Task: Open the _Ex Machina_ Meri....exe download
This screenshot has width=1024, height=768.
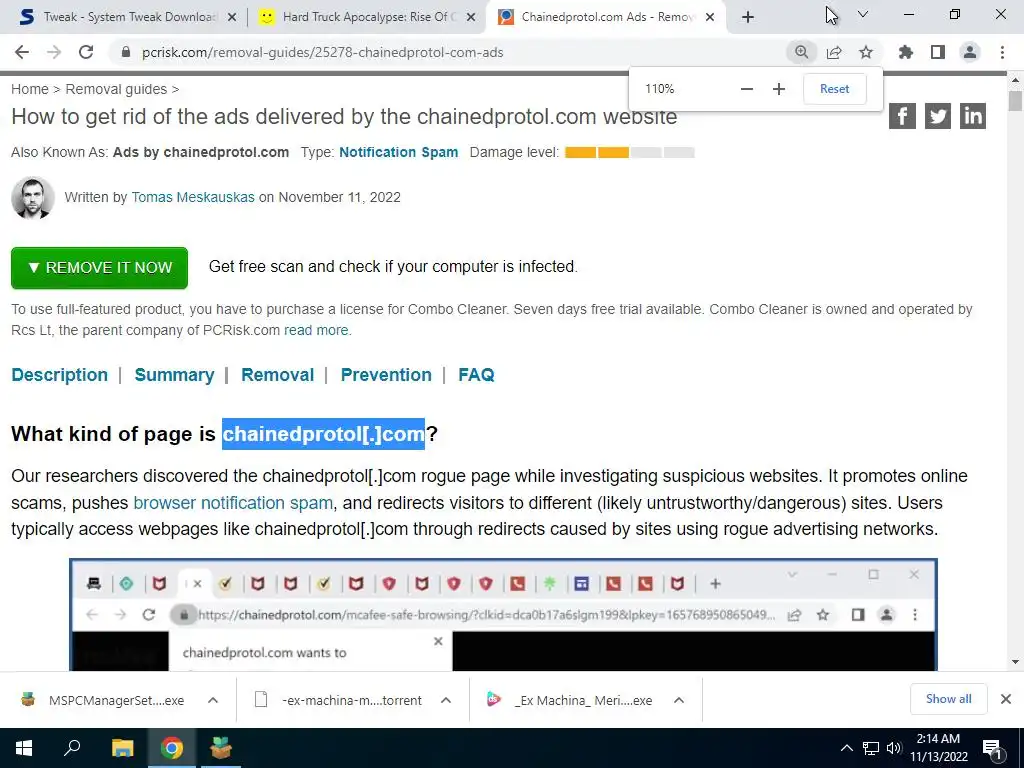Action: tap(571, 700)
